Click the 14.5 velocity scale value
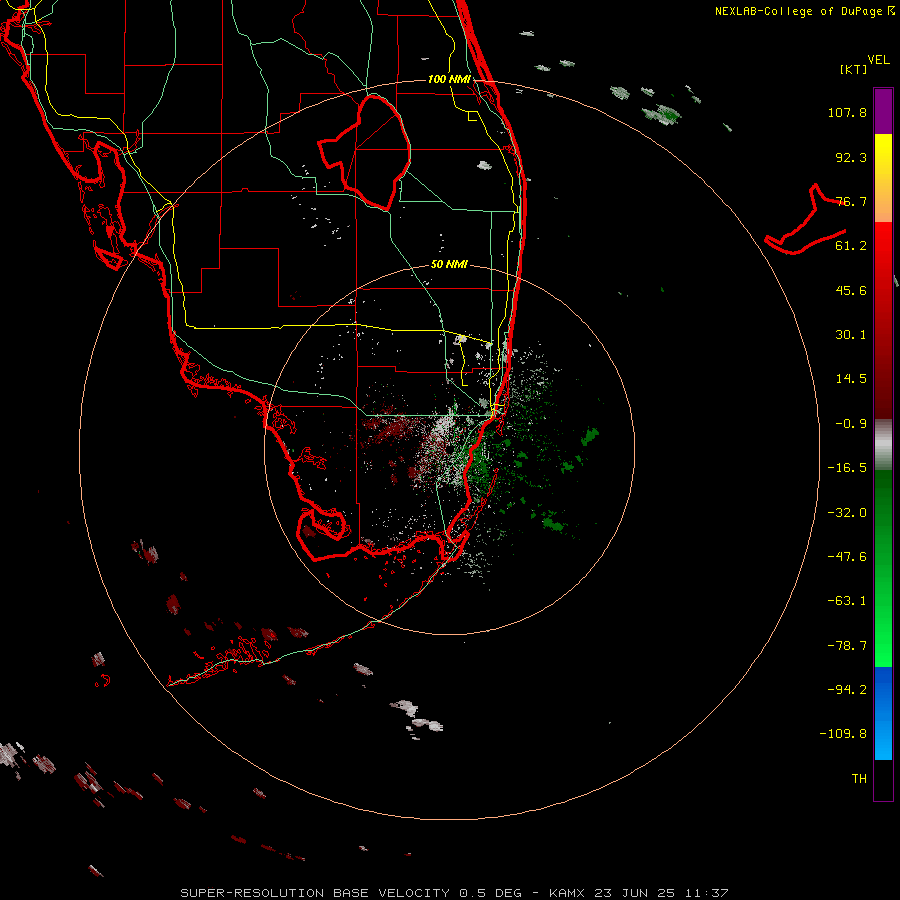This screenshot has width=900, height=900. (851, 379)
